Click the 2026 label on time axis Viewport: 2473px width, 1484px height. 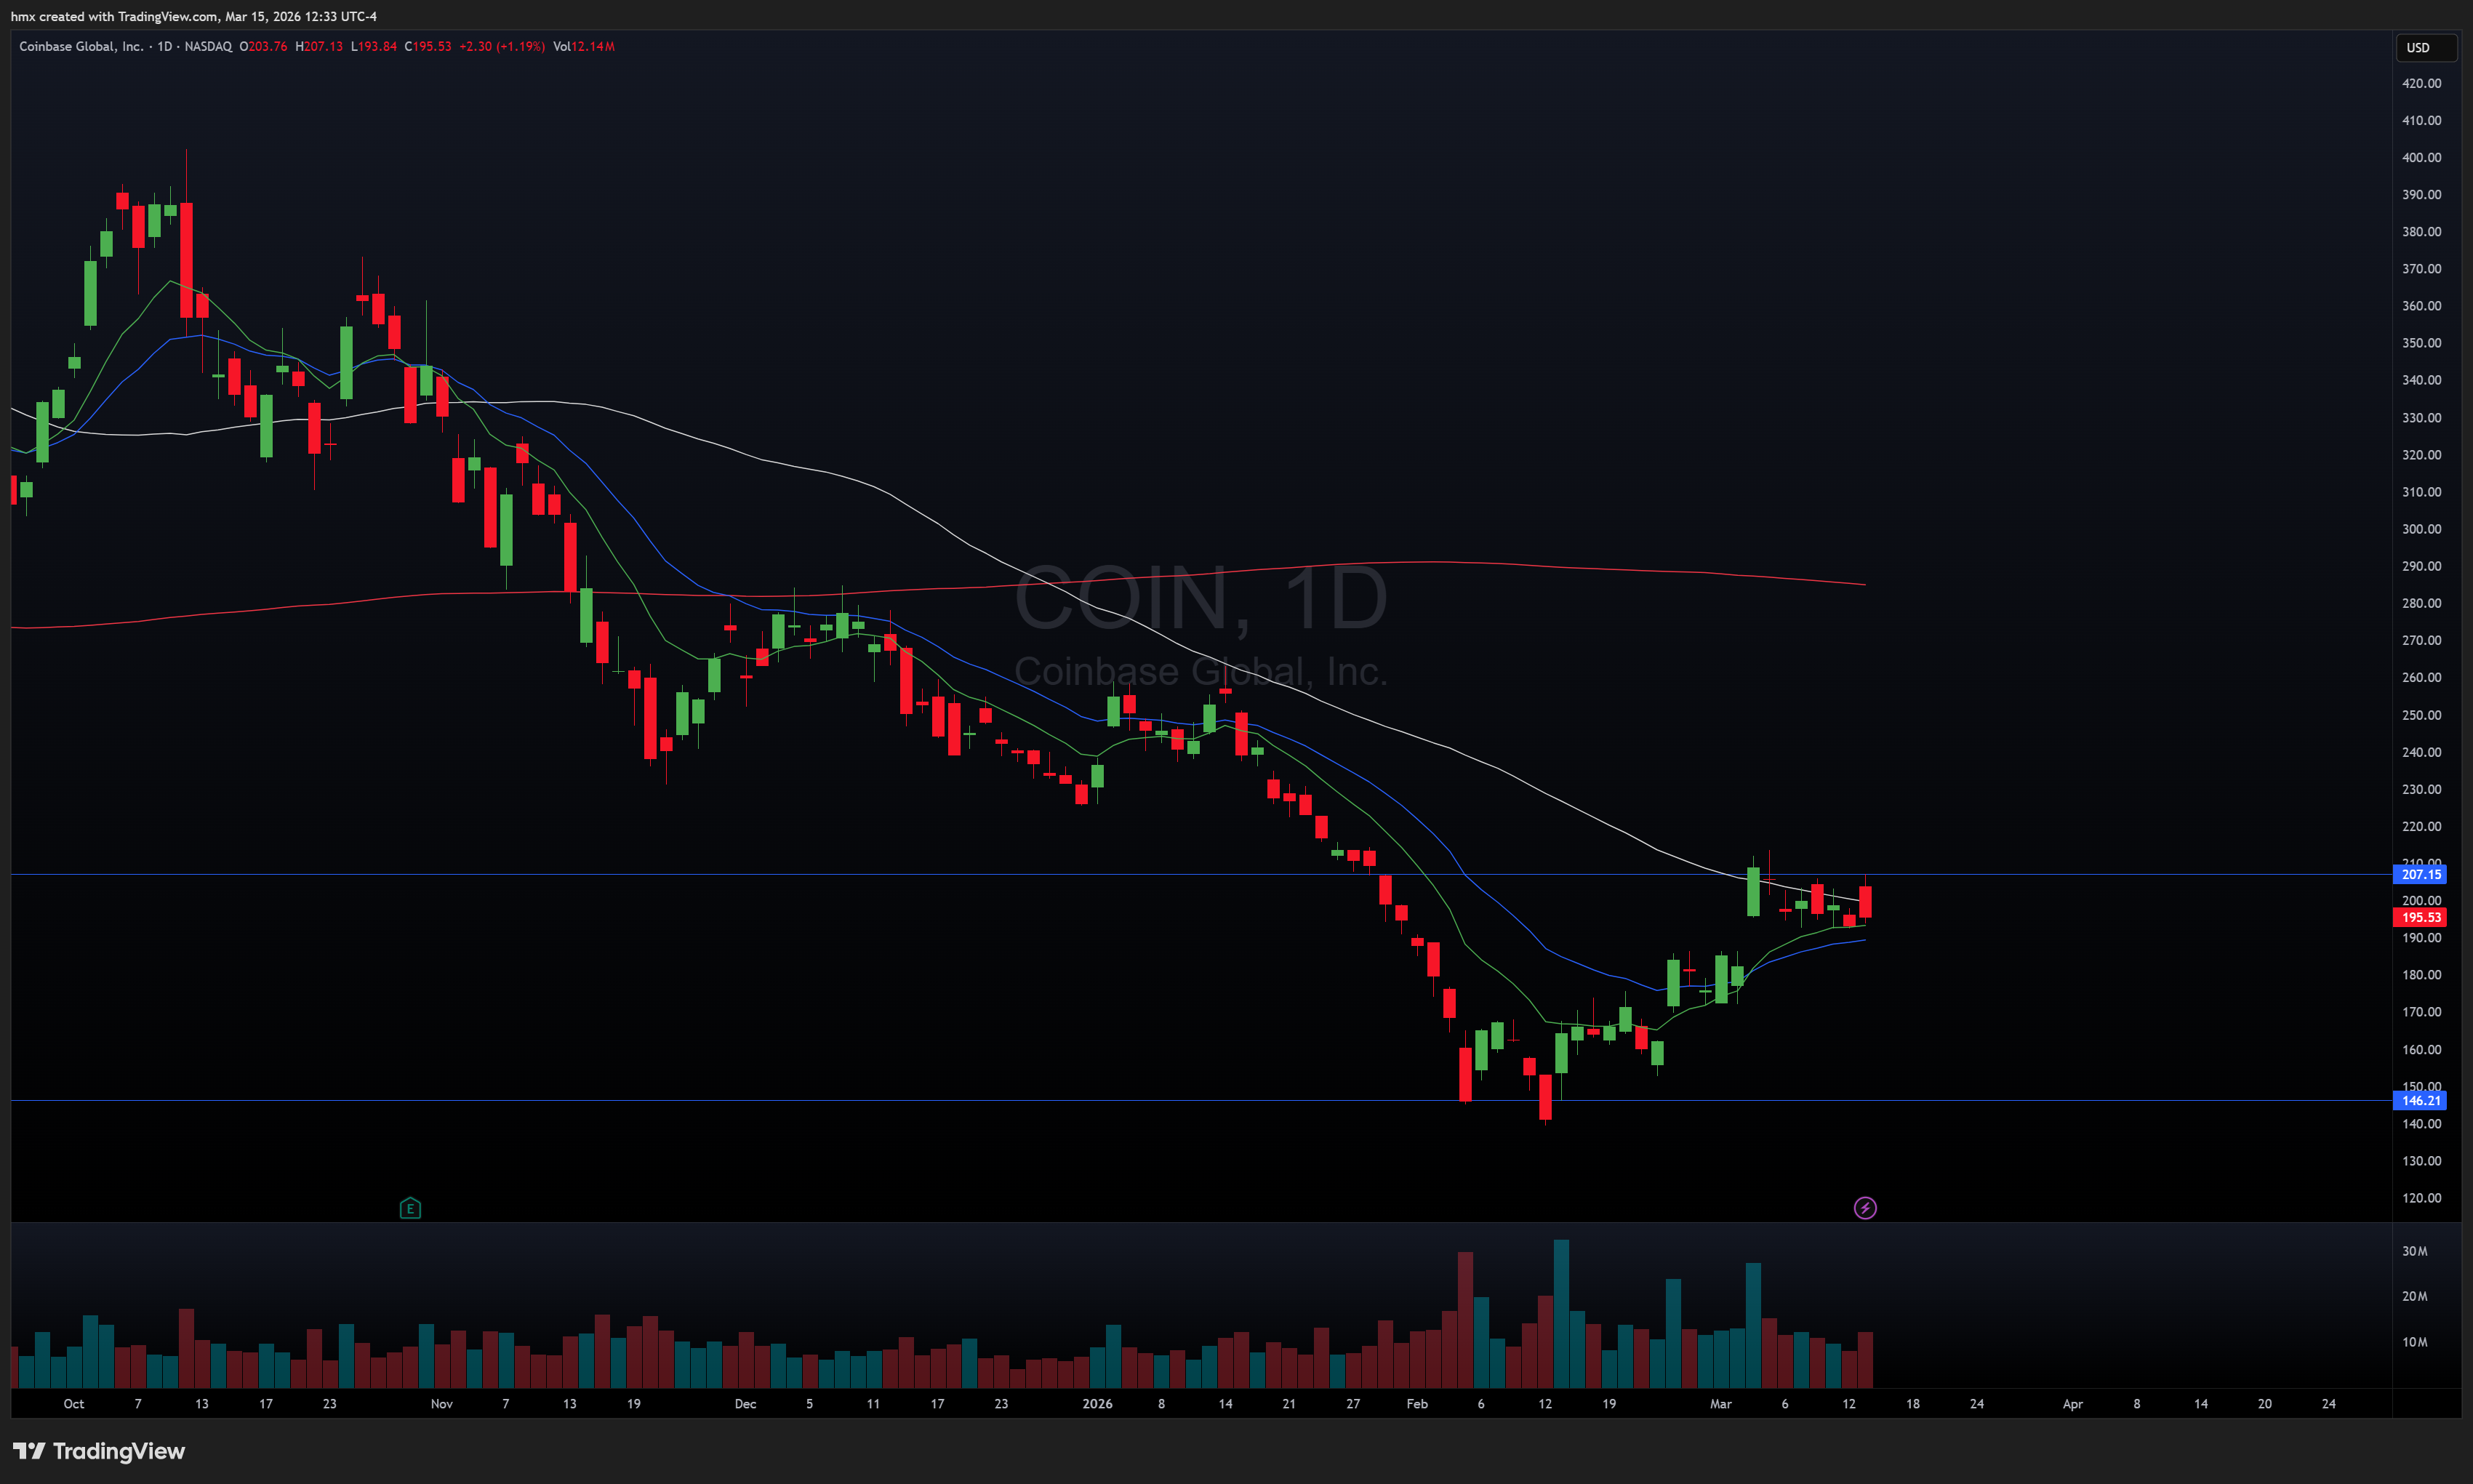point(1097,1403)
